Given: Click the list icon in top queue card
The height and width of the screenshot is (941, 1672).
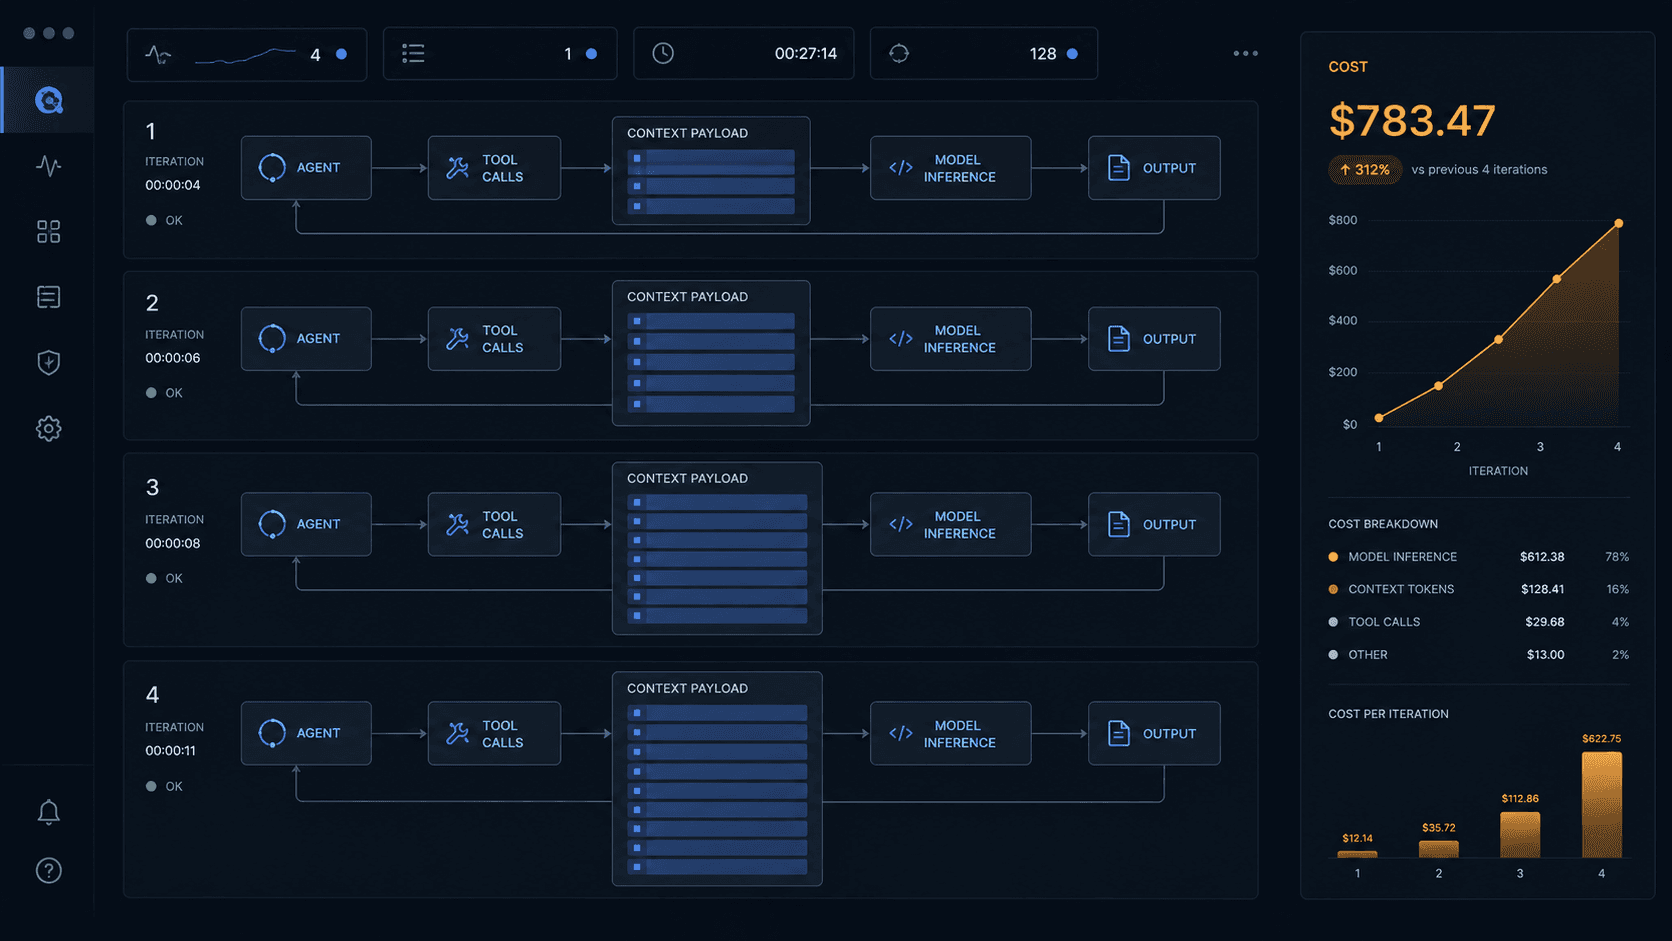Looking at the screenshot, I should [x=413, y=54].
